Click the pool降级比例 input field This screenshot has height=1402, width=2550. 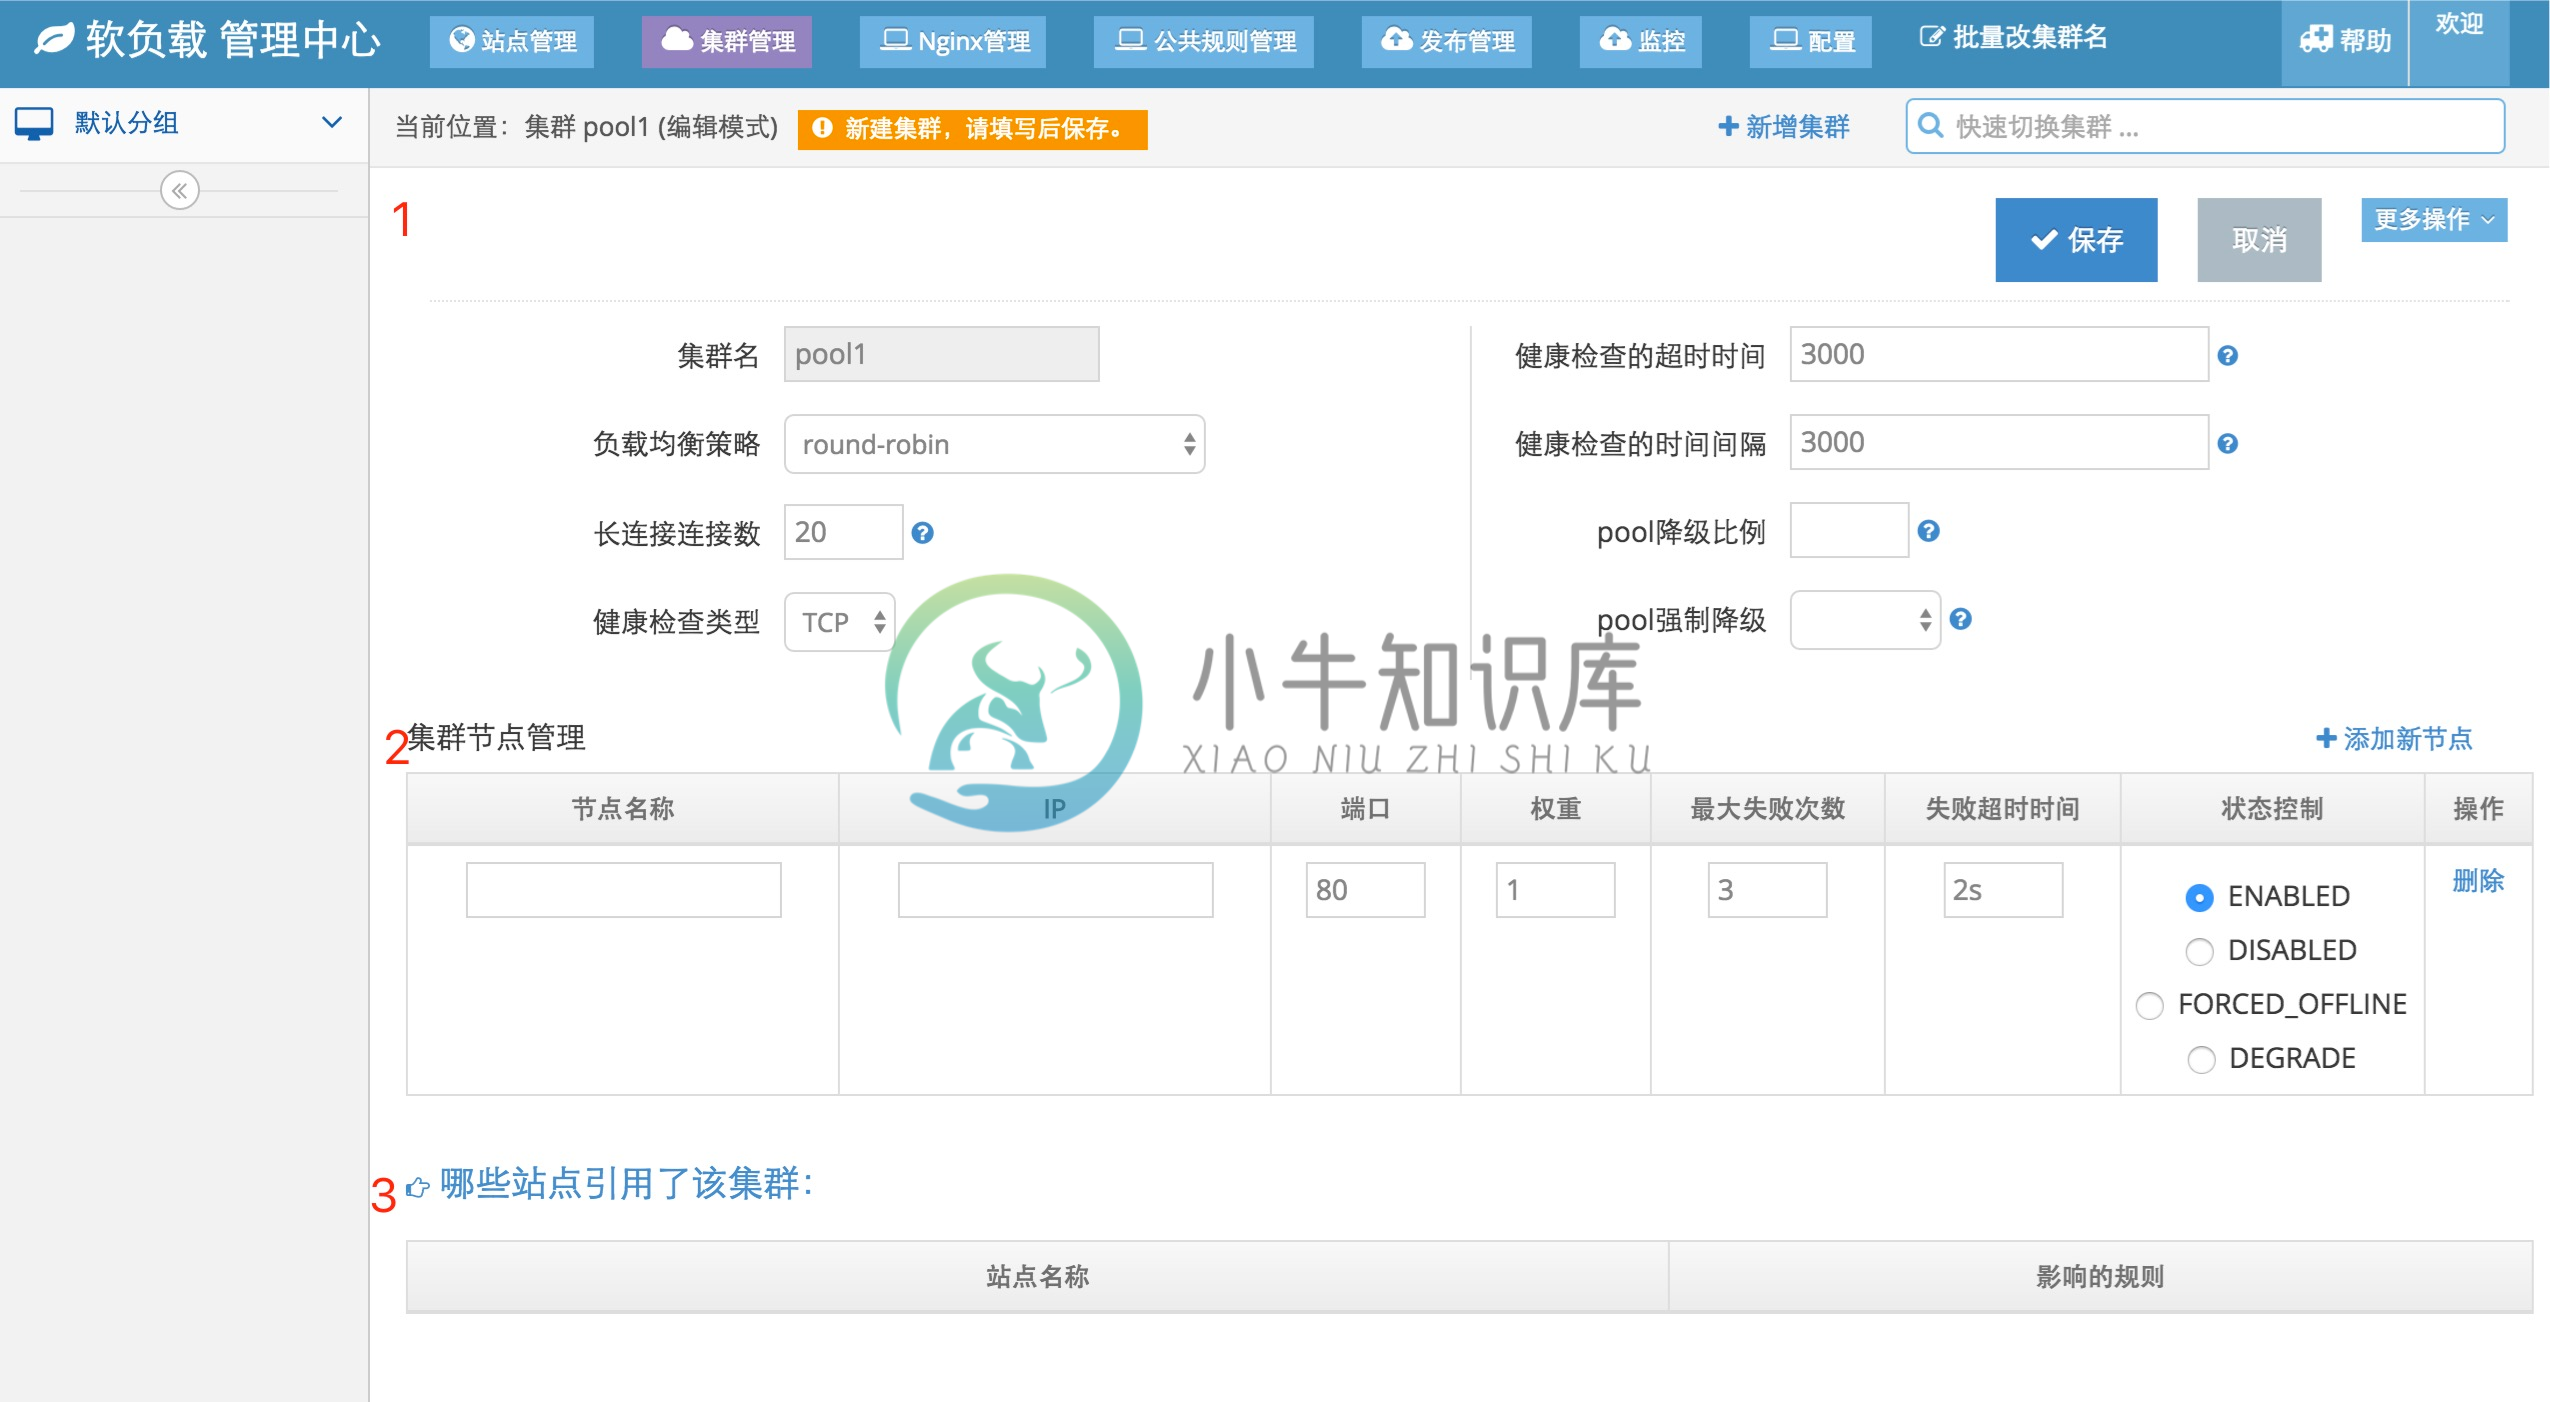click(1849, 530)
